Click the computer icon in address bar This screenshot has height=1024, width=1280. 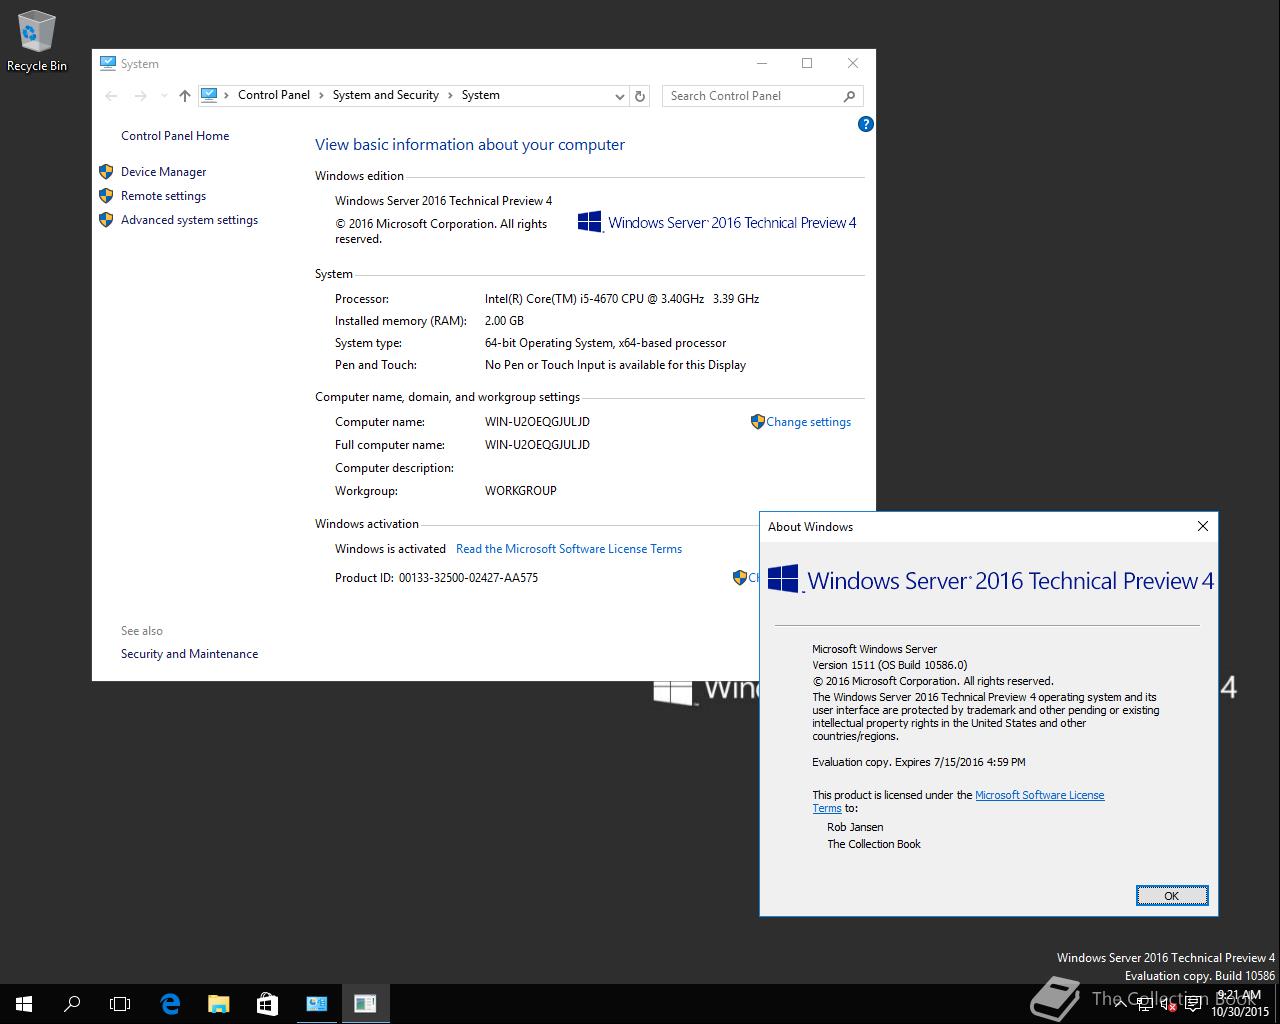click(209, 95)
